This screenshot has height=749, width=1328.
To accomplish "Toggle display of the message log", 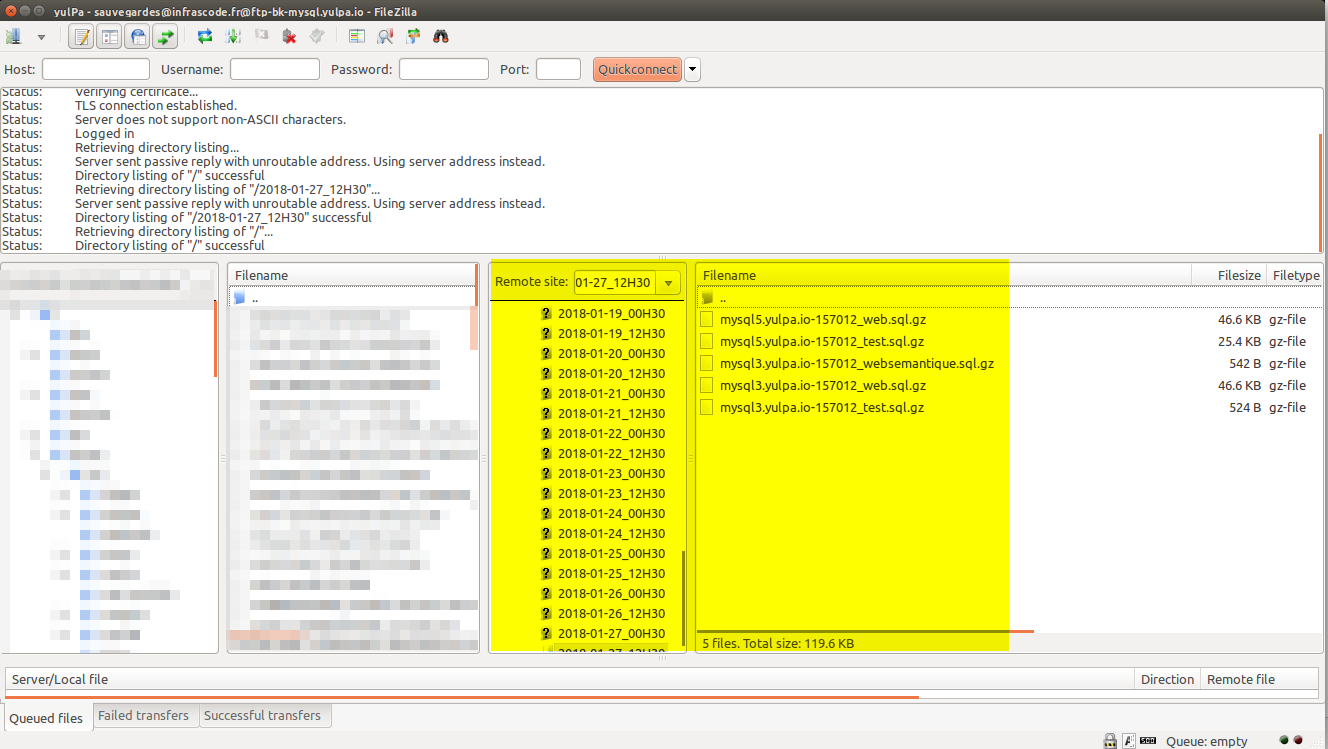I will point(82,37).
